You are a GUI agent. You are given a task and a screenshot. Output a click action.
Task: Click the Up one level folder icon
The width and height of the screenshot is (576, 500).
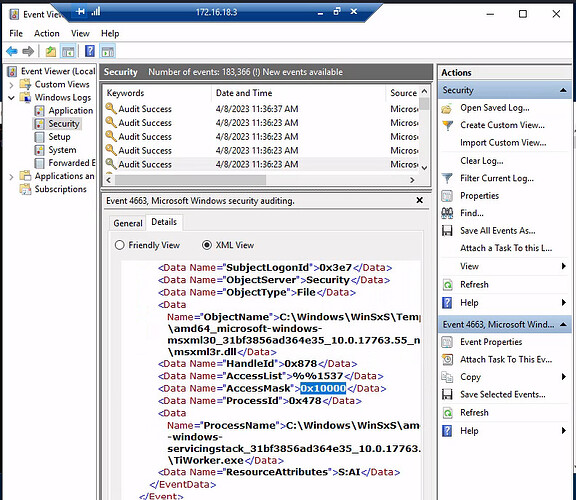(51, 51)
